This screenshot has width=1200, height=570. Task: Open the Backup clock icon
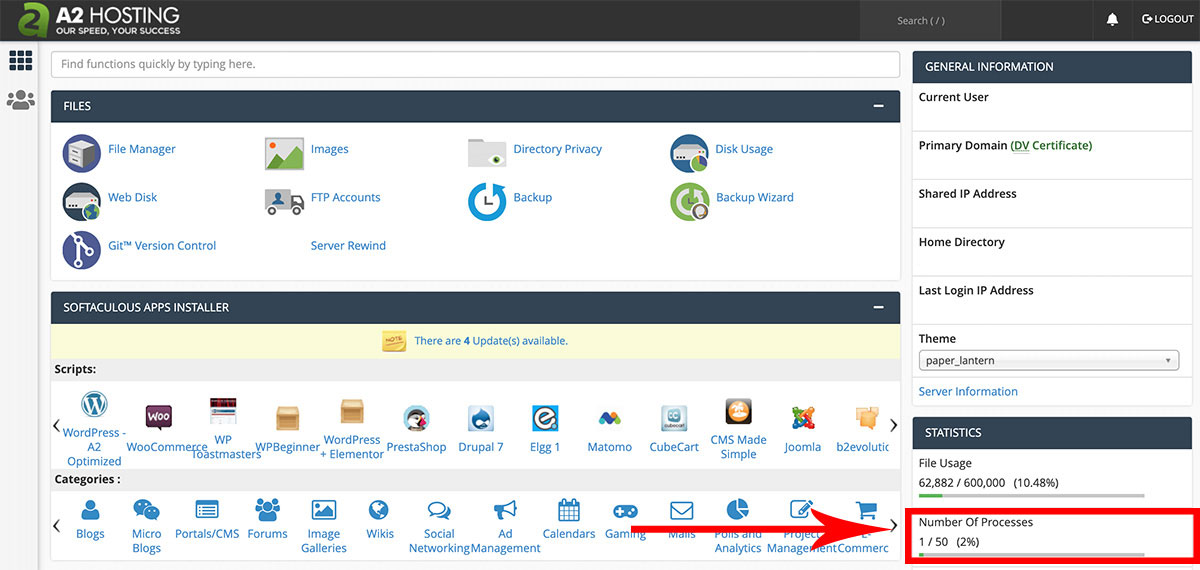point(487,201)
